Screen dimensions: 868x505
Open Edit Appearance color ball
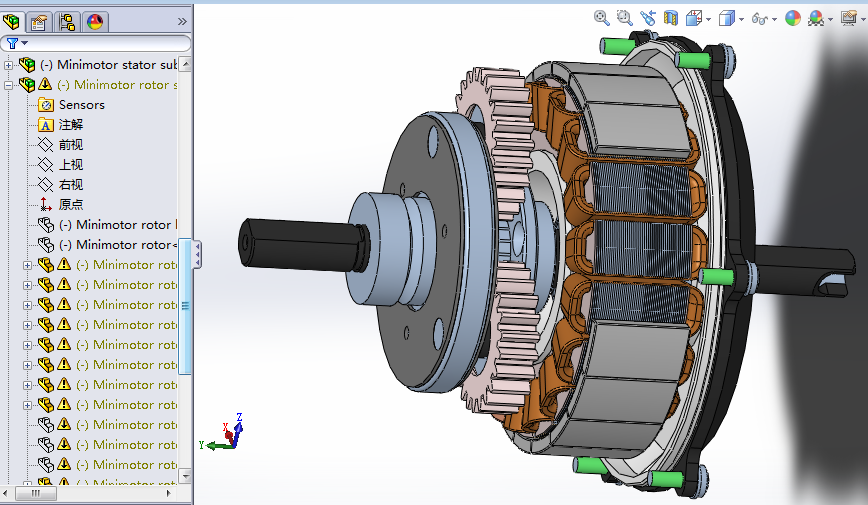793,18
